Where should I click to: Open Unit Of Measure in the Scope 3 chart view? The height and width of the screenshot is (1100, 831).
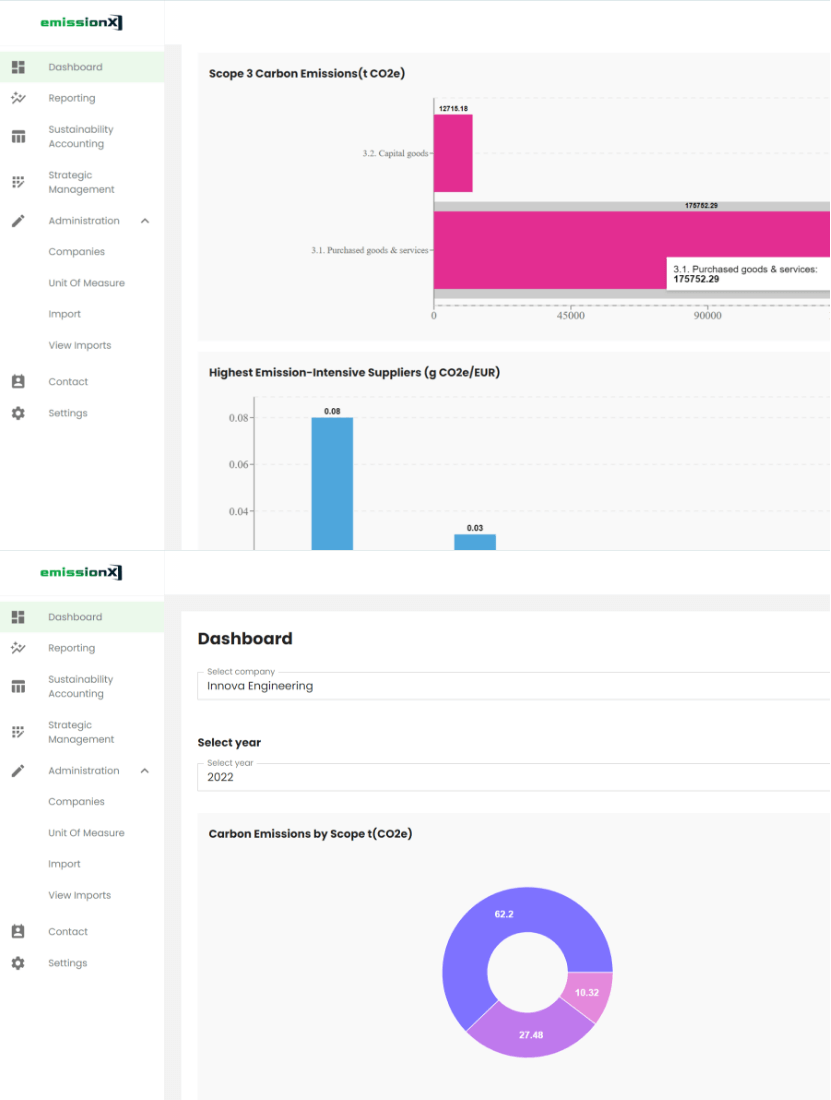point(86,283)
